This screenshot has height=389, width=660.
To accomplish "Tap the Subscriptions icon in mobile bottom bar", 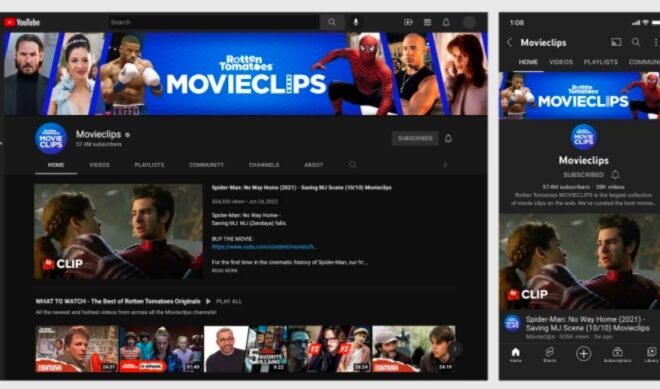I will point(617,354).
